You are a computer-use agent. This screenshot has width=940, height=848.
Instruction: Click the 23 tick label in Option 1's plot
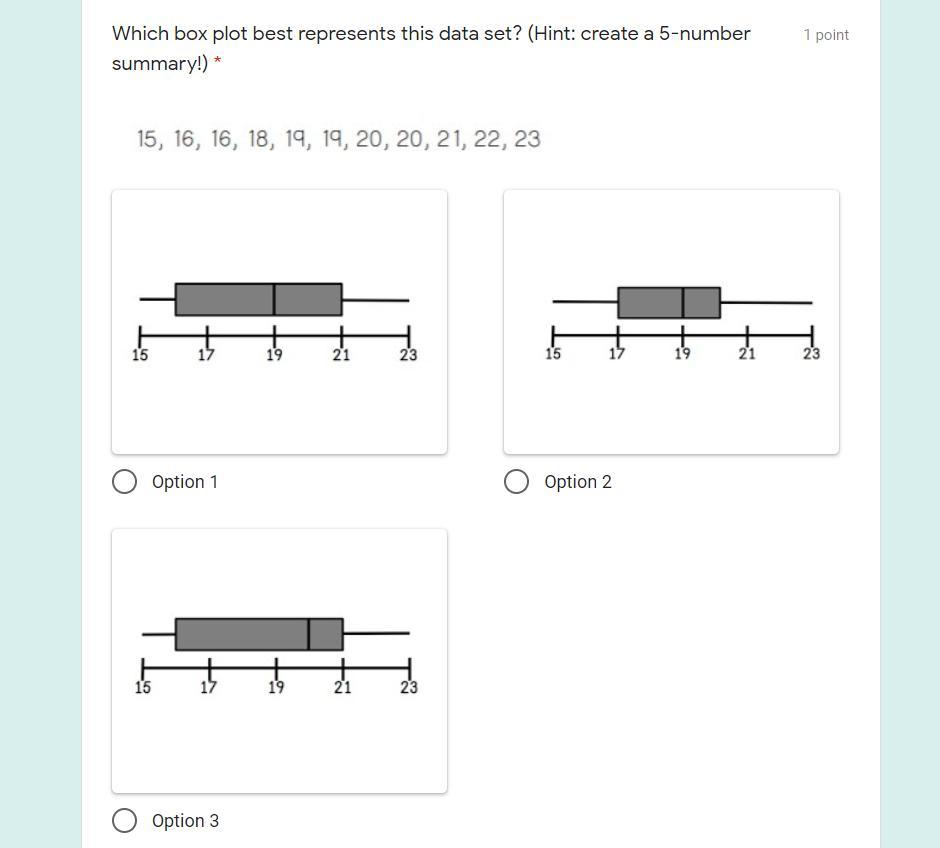click(x=408, y=355)
